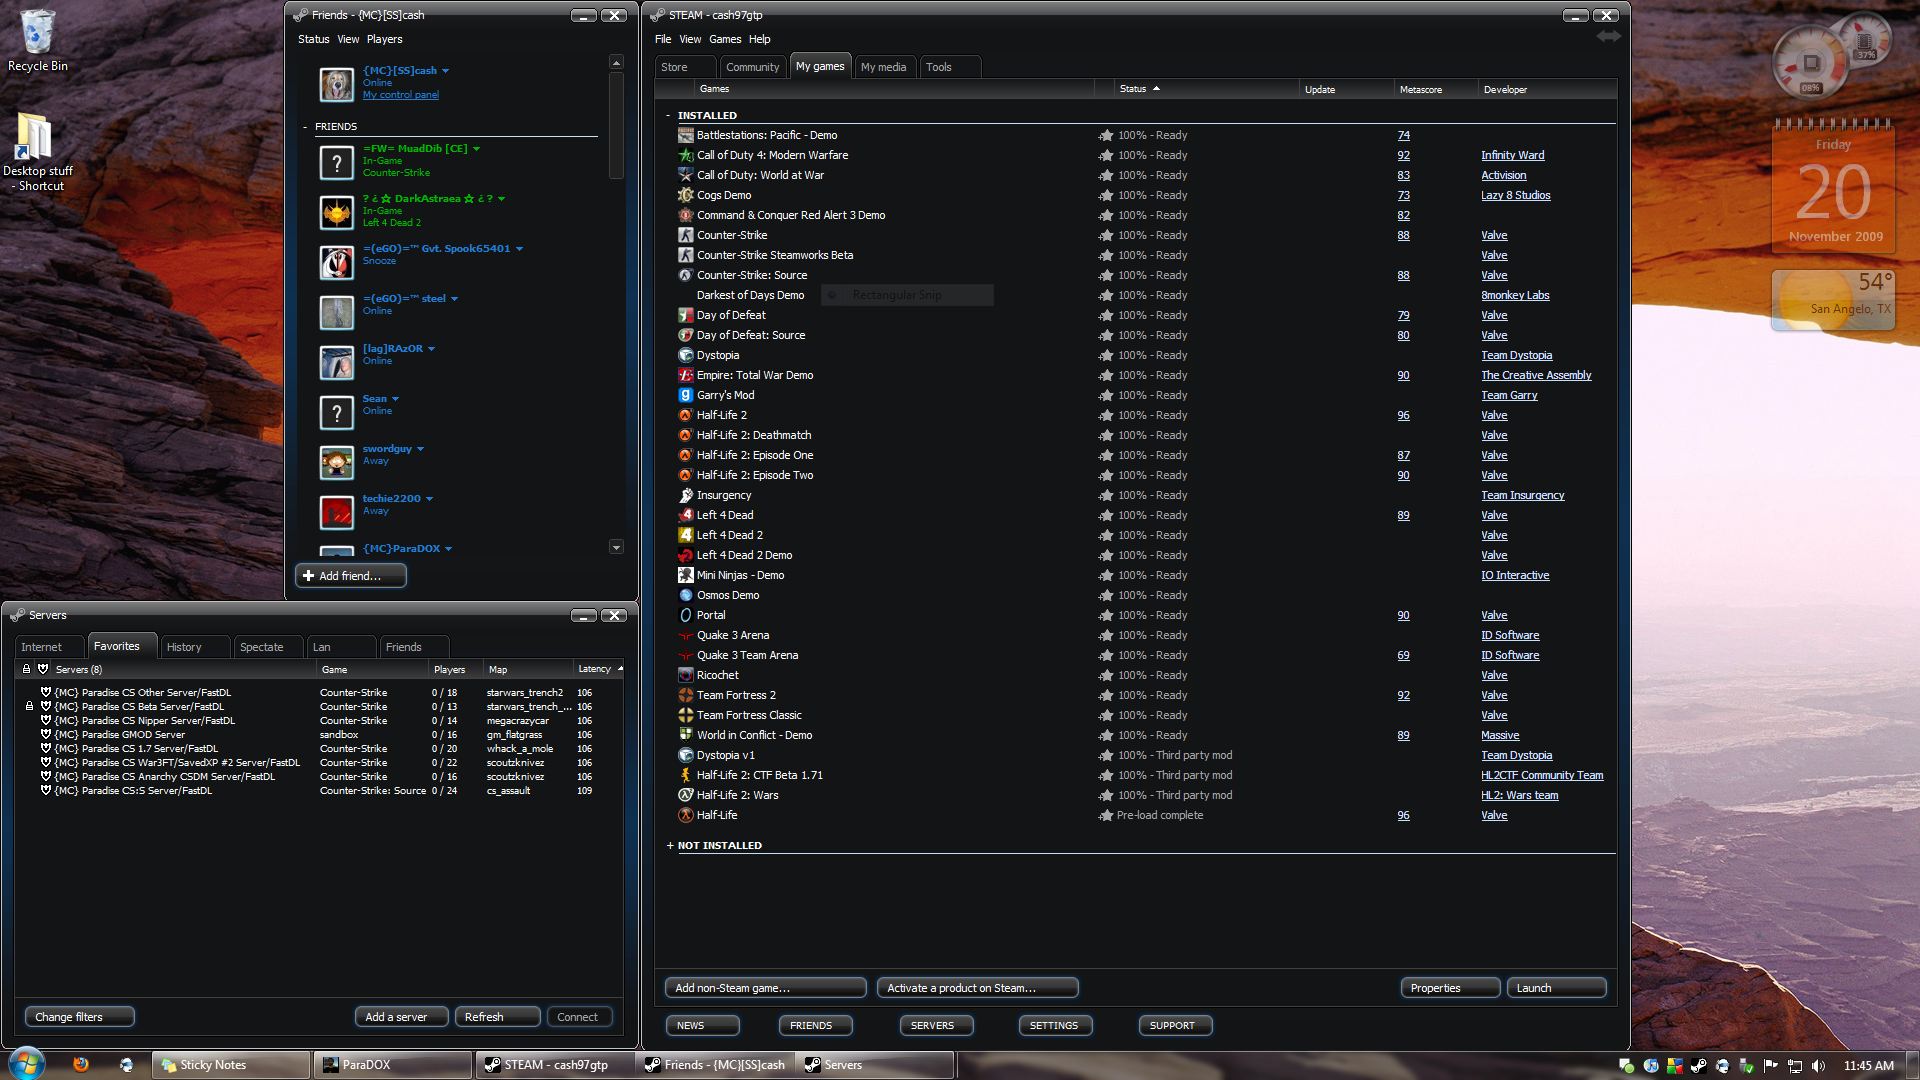Toggle favorite star for Left 4 Dead
This screenshot has height=1080, width=1920.
click(1106, 515)
